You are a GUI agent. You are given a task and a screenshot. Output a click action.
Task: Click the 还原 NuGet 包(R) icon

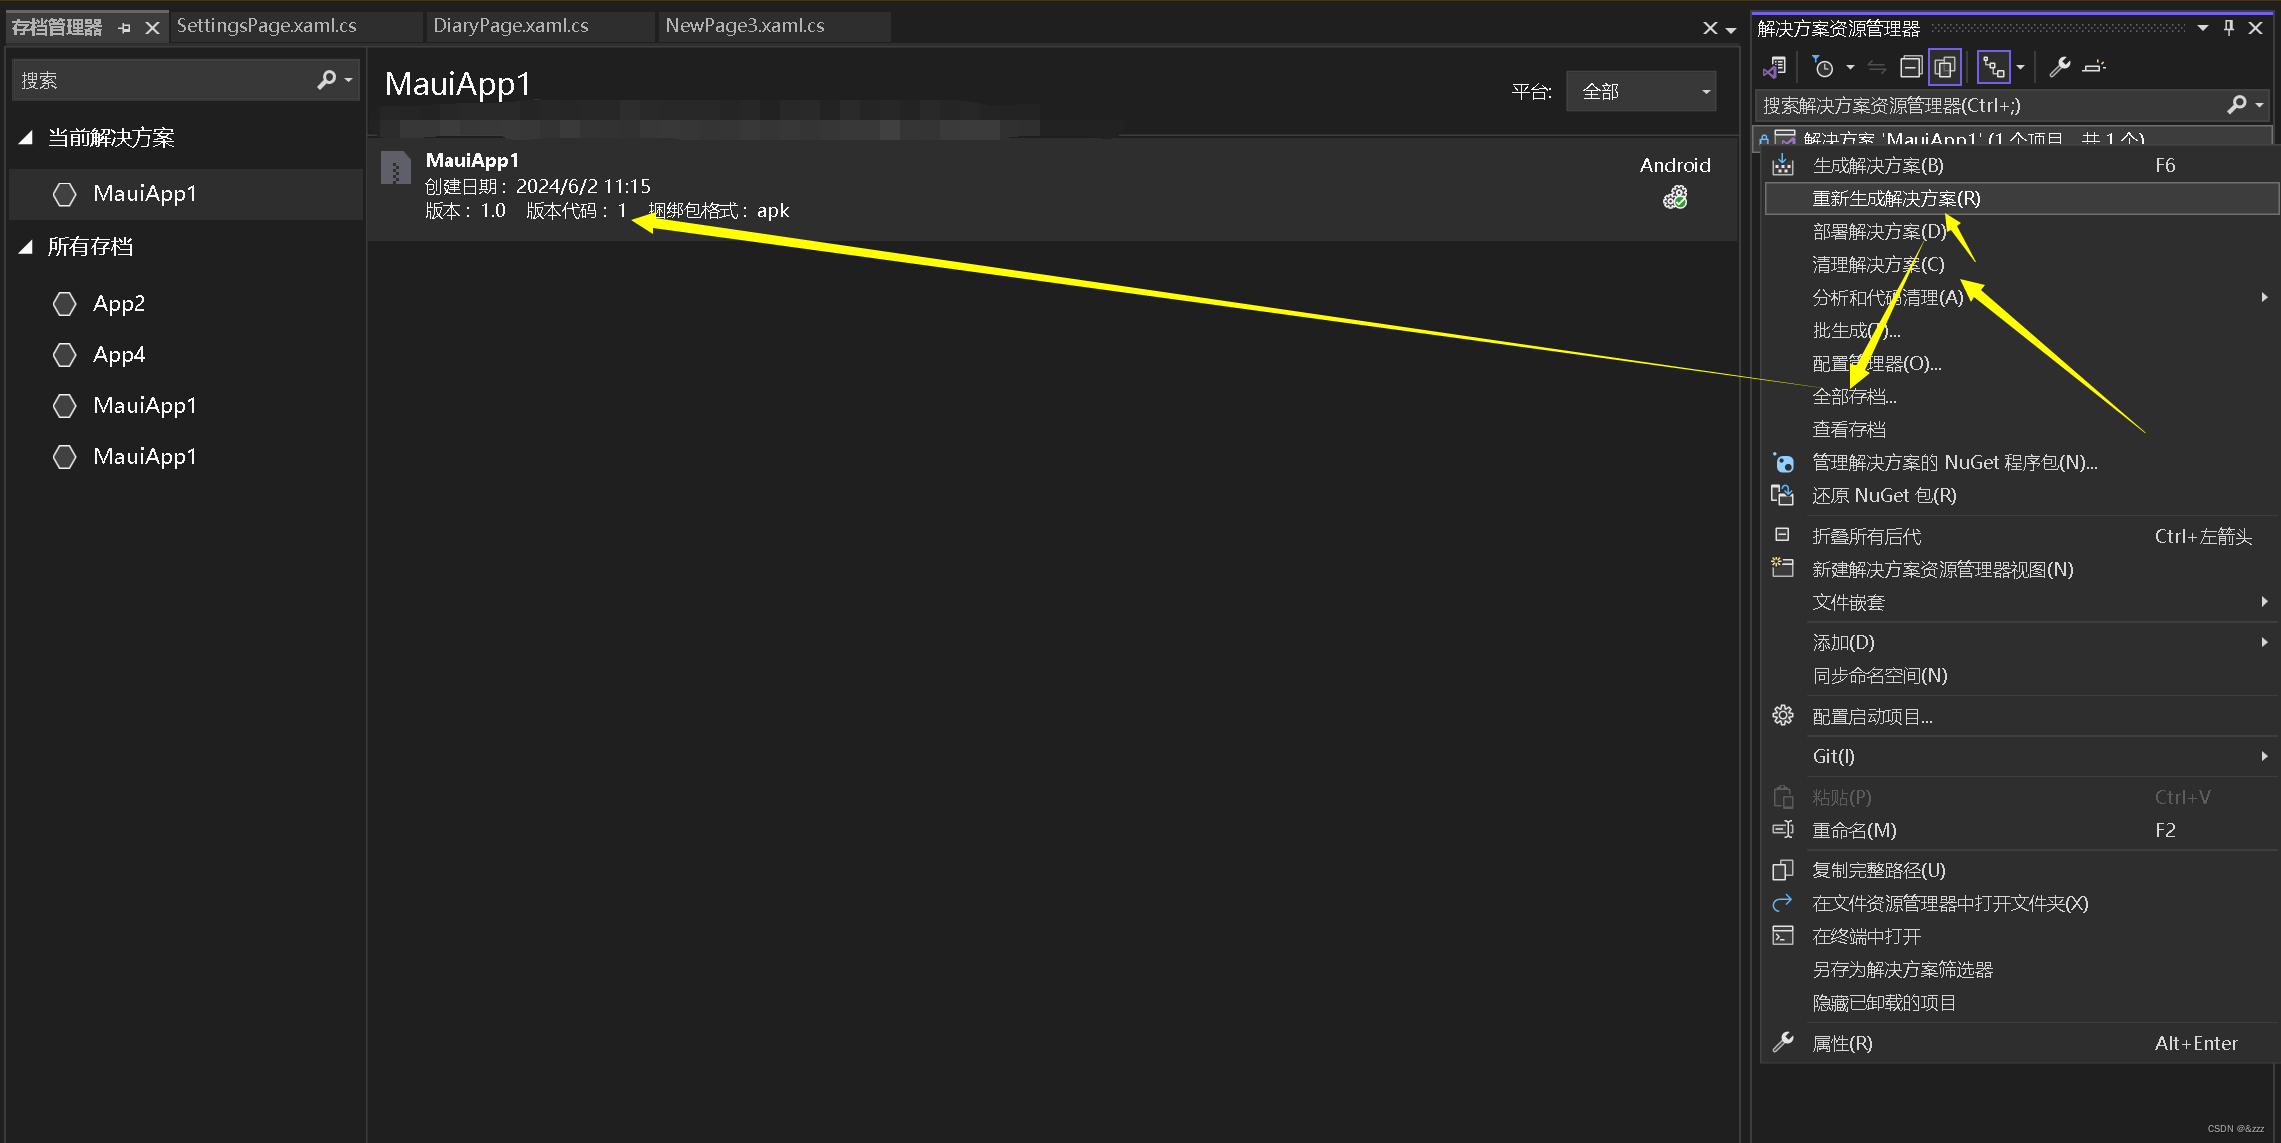(x=1783, y=495)
